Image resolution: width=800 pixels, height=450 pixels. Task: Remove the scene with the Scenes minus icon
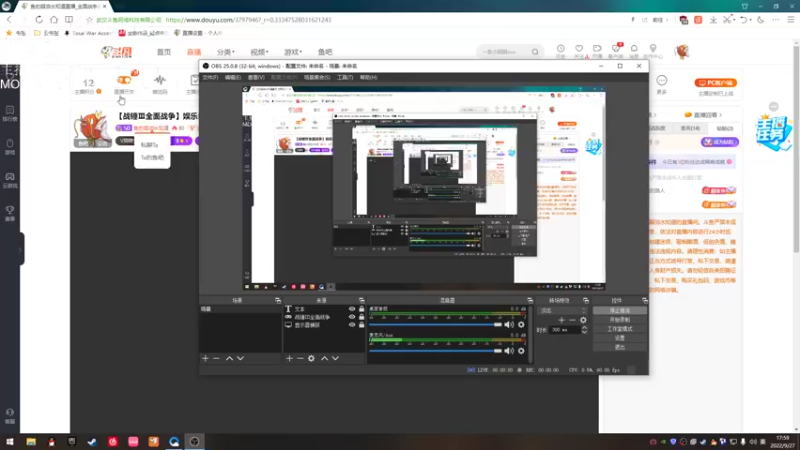(x=216, y=359)
